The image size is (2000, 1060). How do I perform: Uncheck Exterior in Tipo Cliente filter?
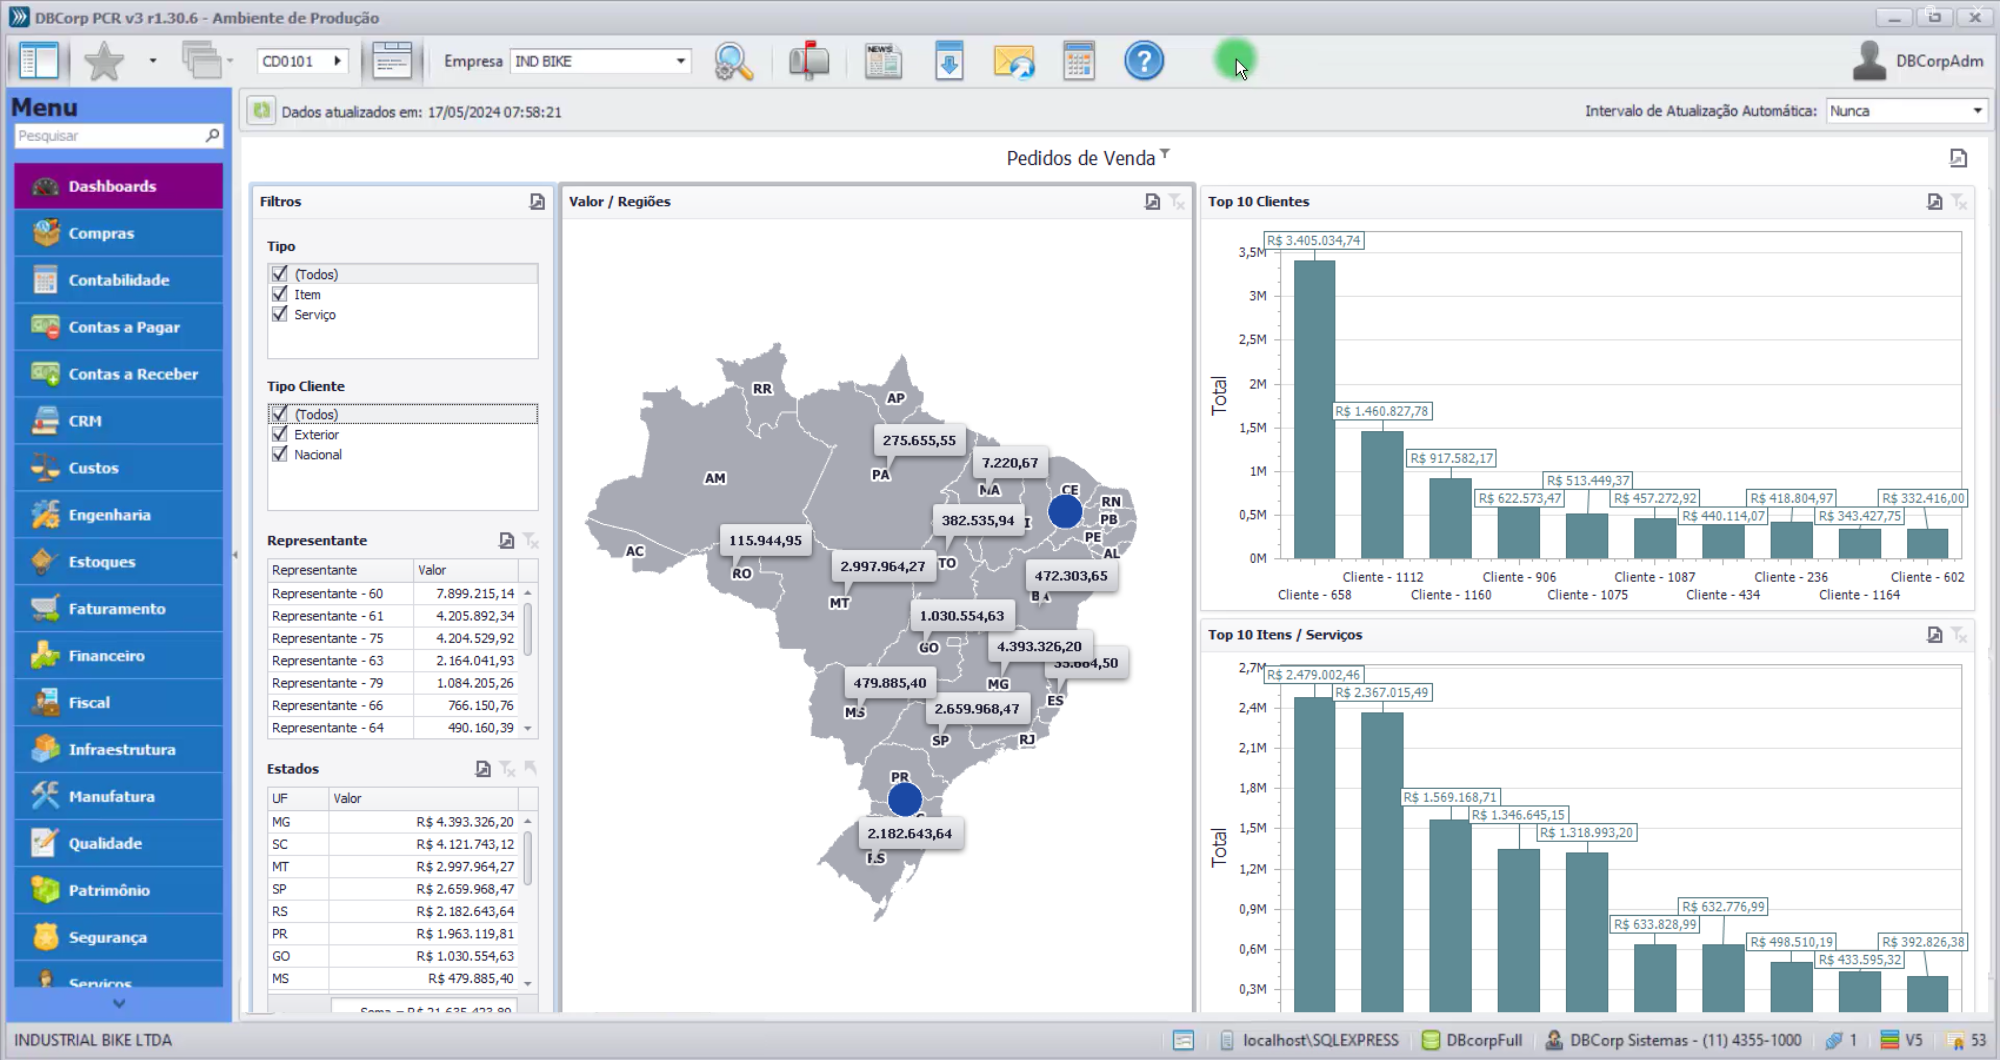pos(279,434)
